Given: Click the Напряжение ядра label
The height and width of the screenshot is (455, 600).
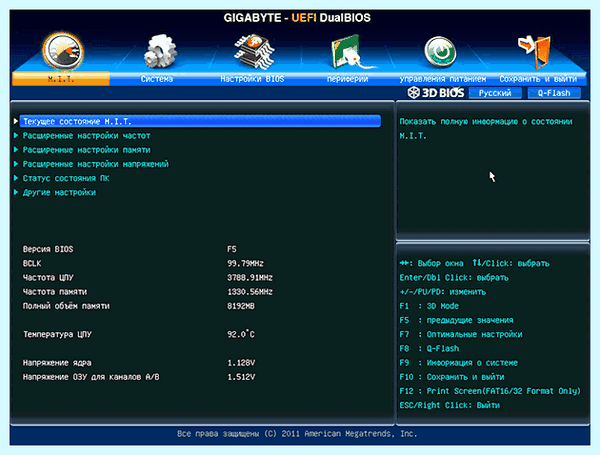Looking at the screenshot, I should 57,362.
